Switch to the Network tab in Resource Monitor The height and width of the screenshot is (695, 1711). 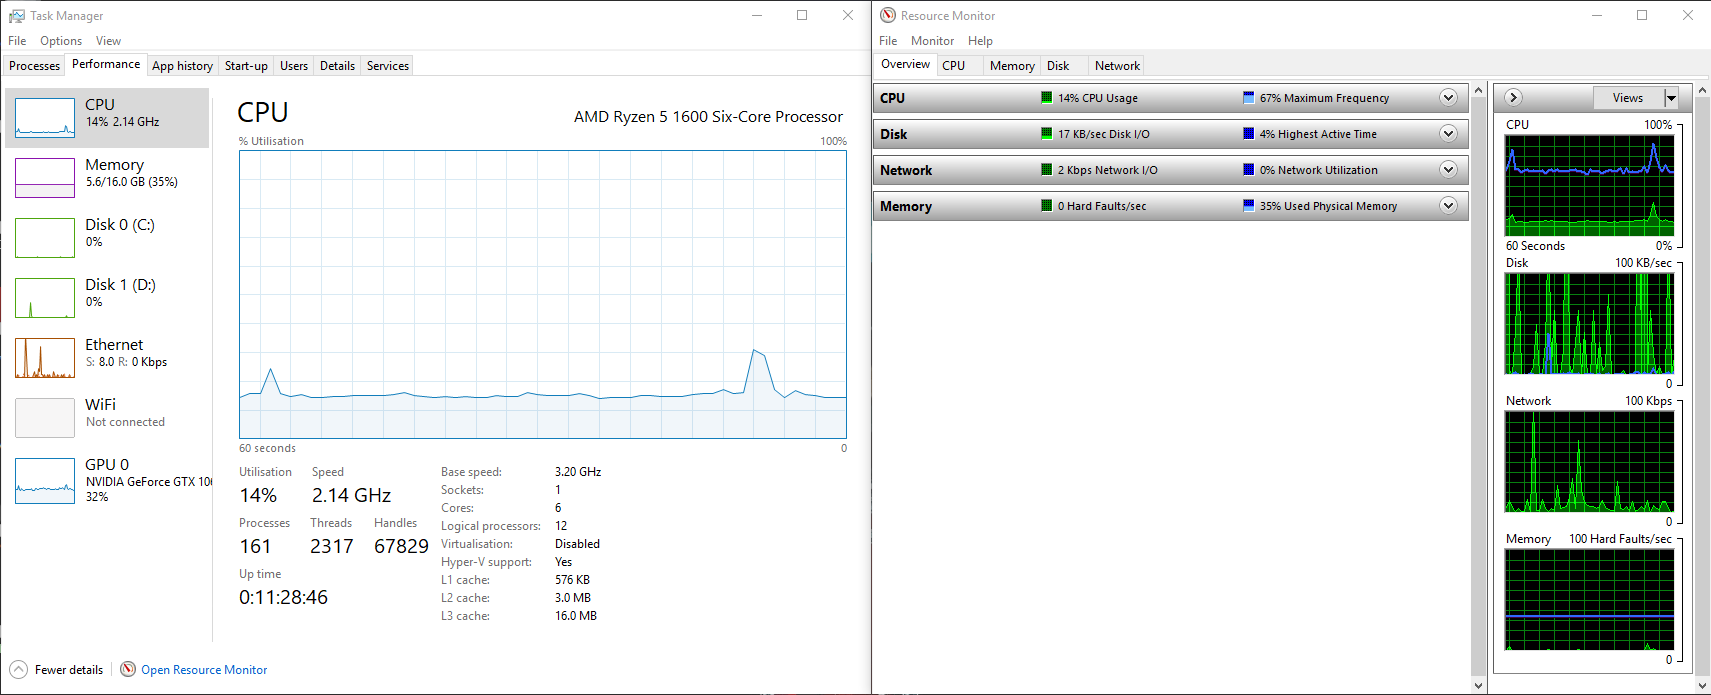1117,66
